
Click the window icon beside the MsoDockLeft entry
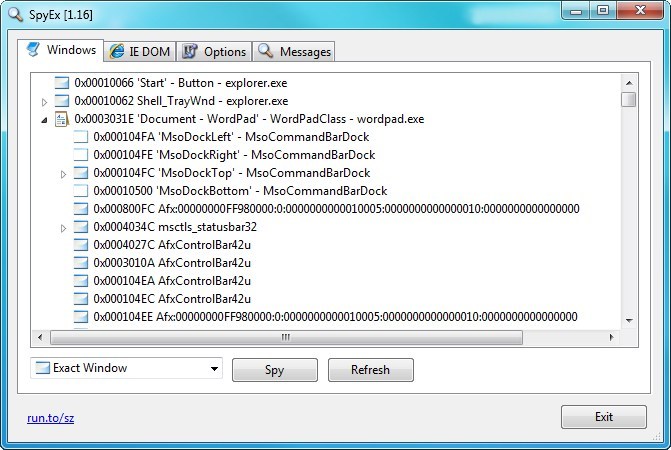[81, 137]
